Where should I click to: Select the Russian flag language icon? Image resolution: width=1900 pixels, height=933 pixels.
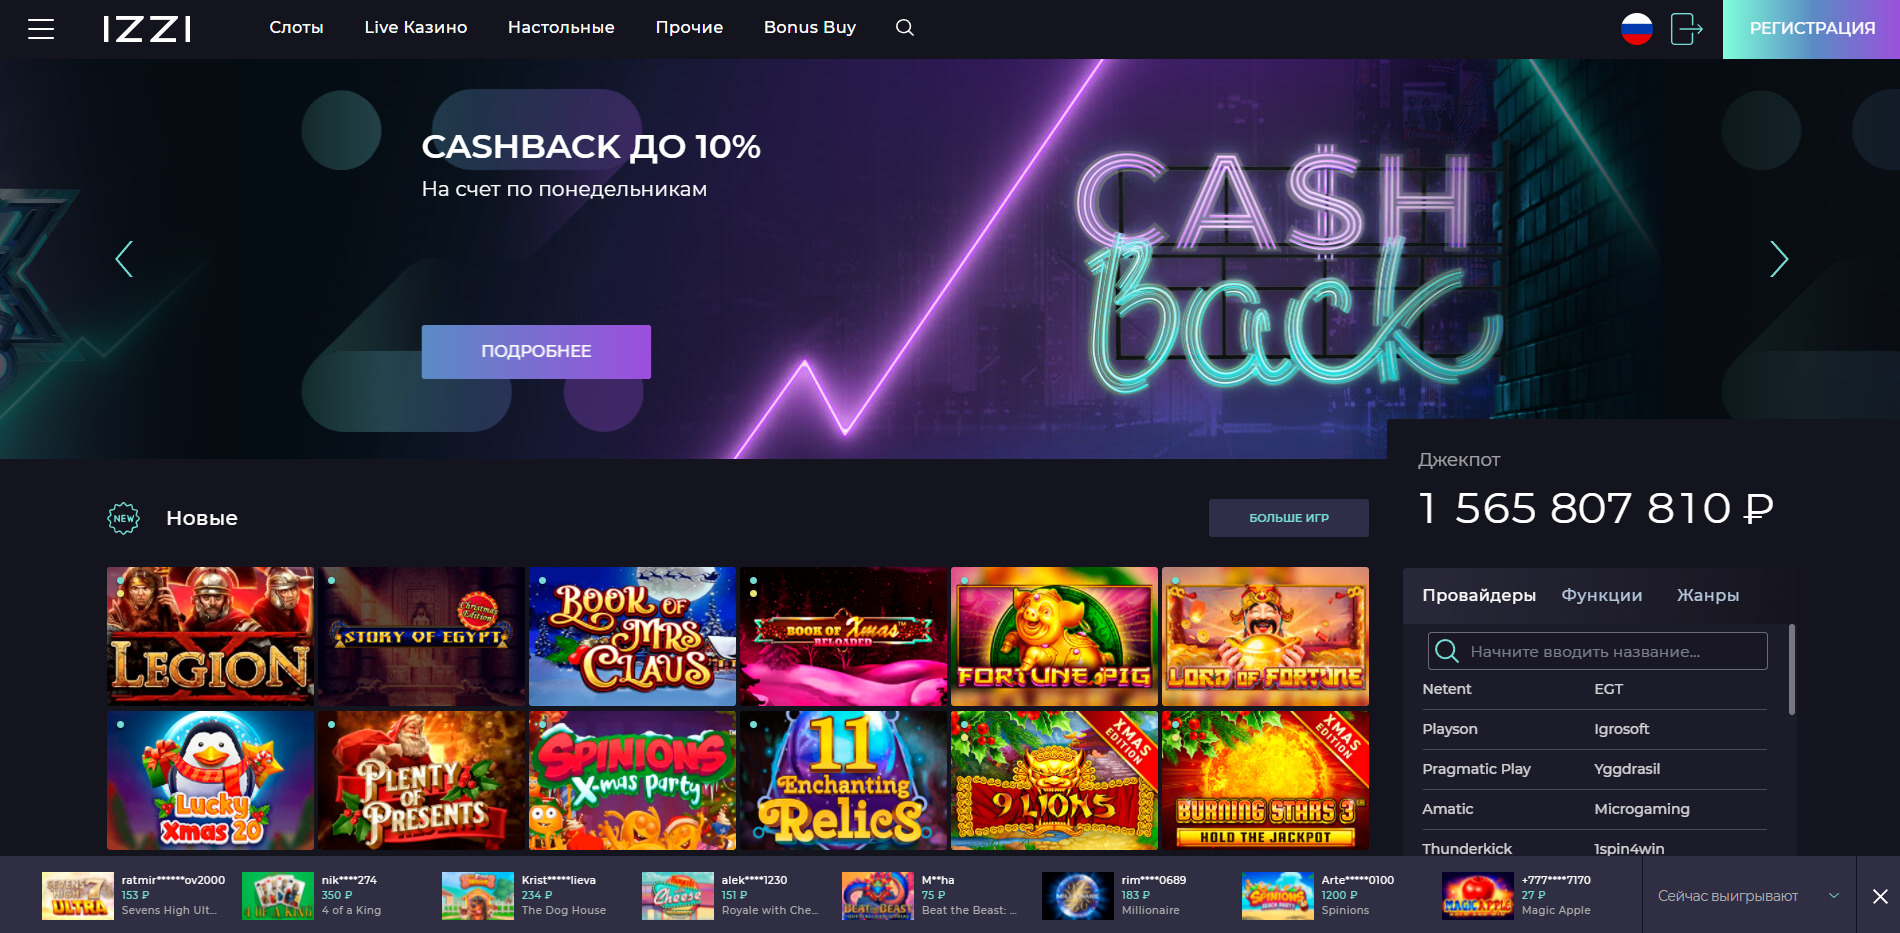point(1637,29)
